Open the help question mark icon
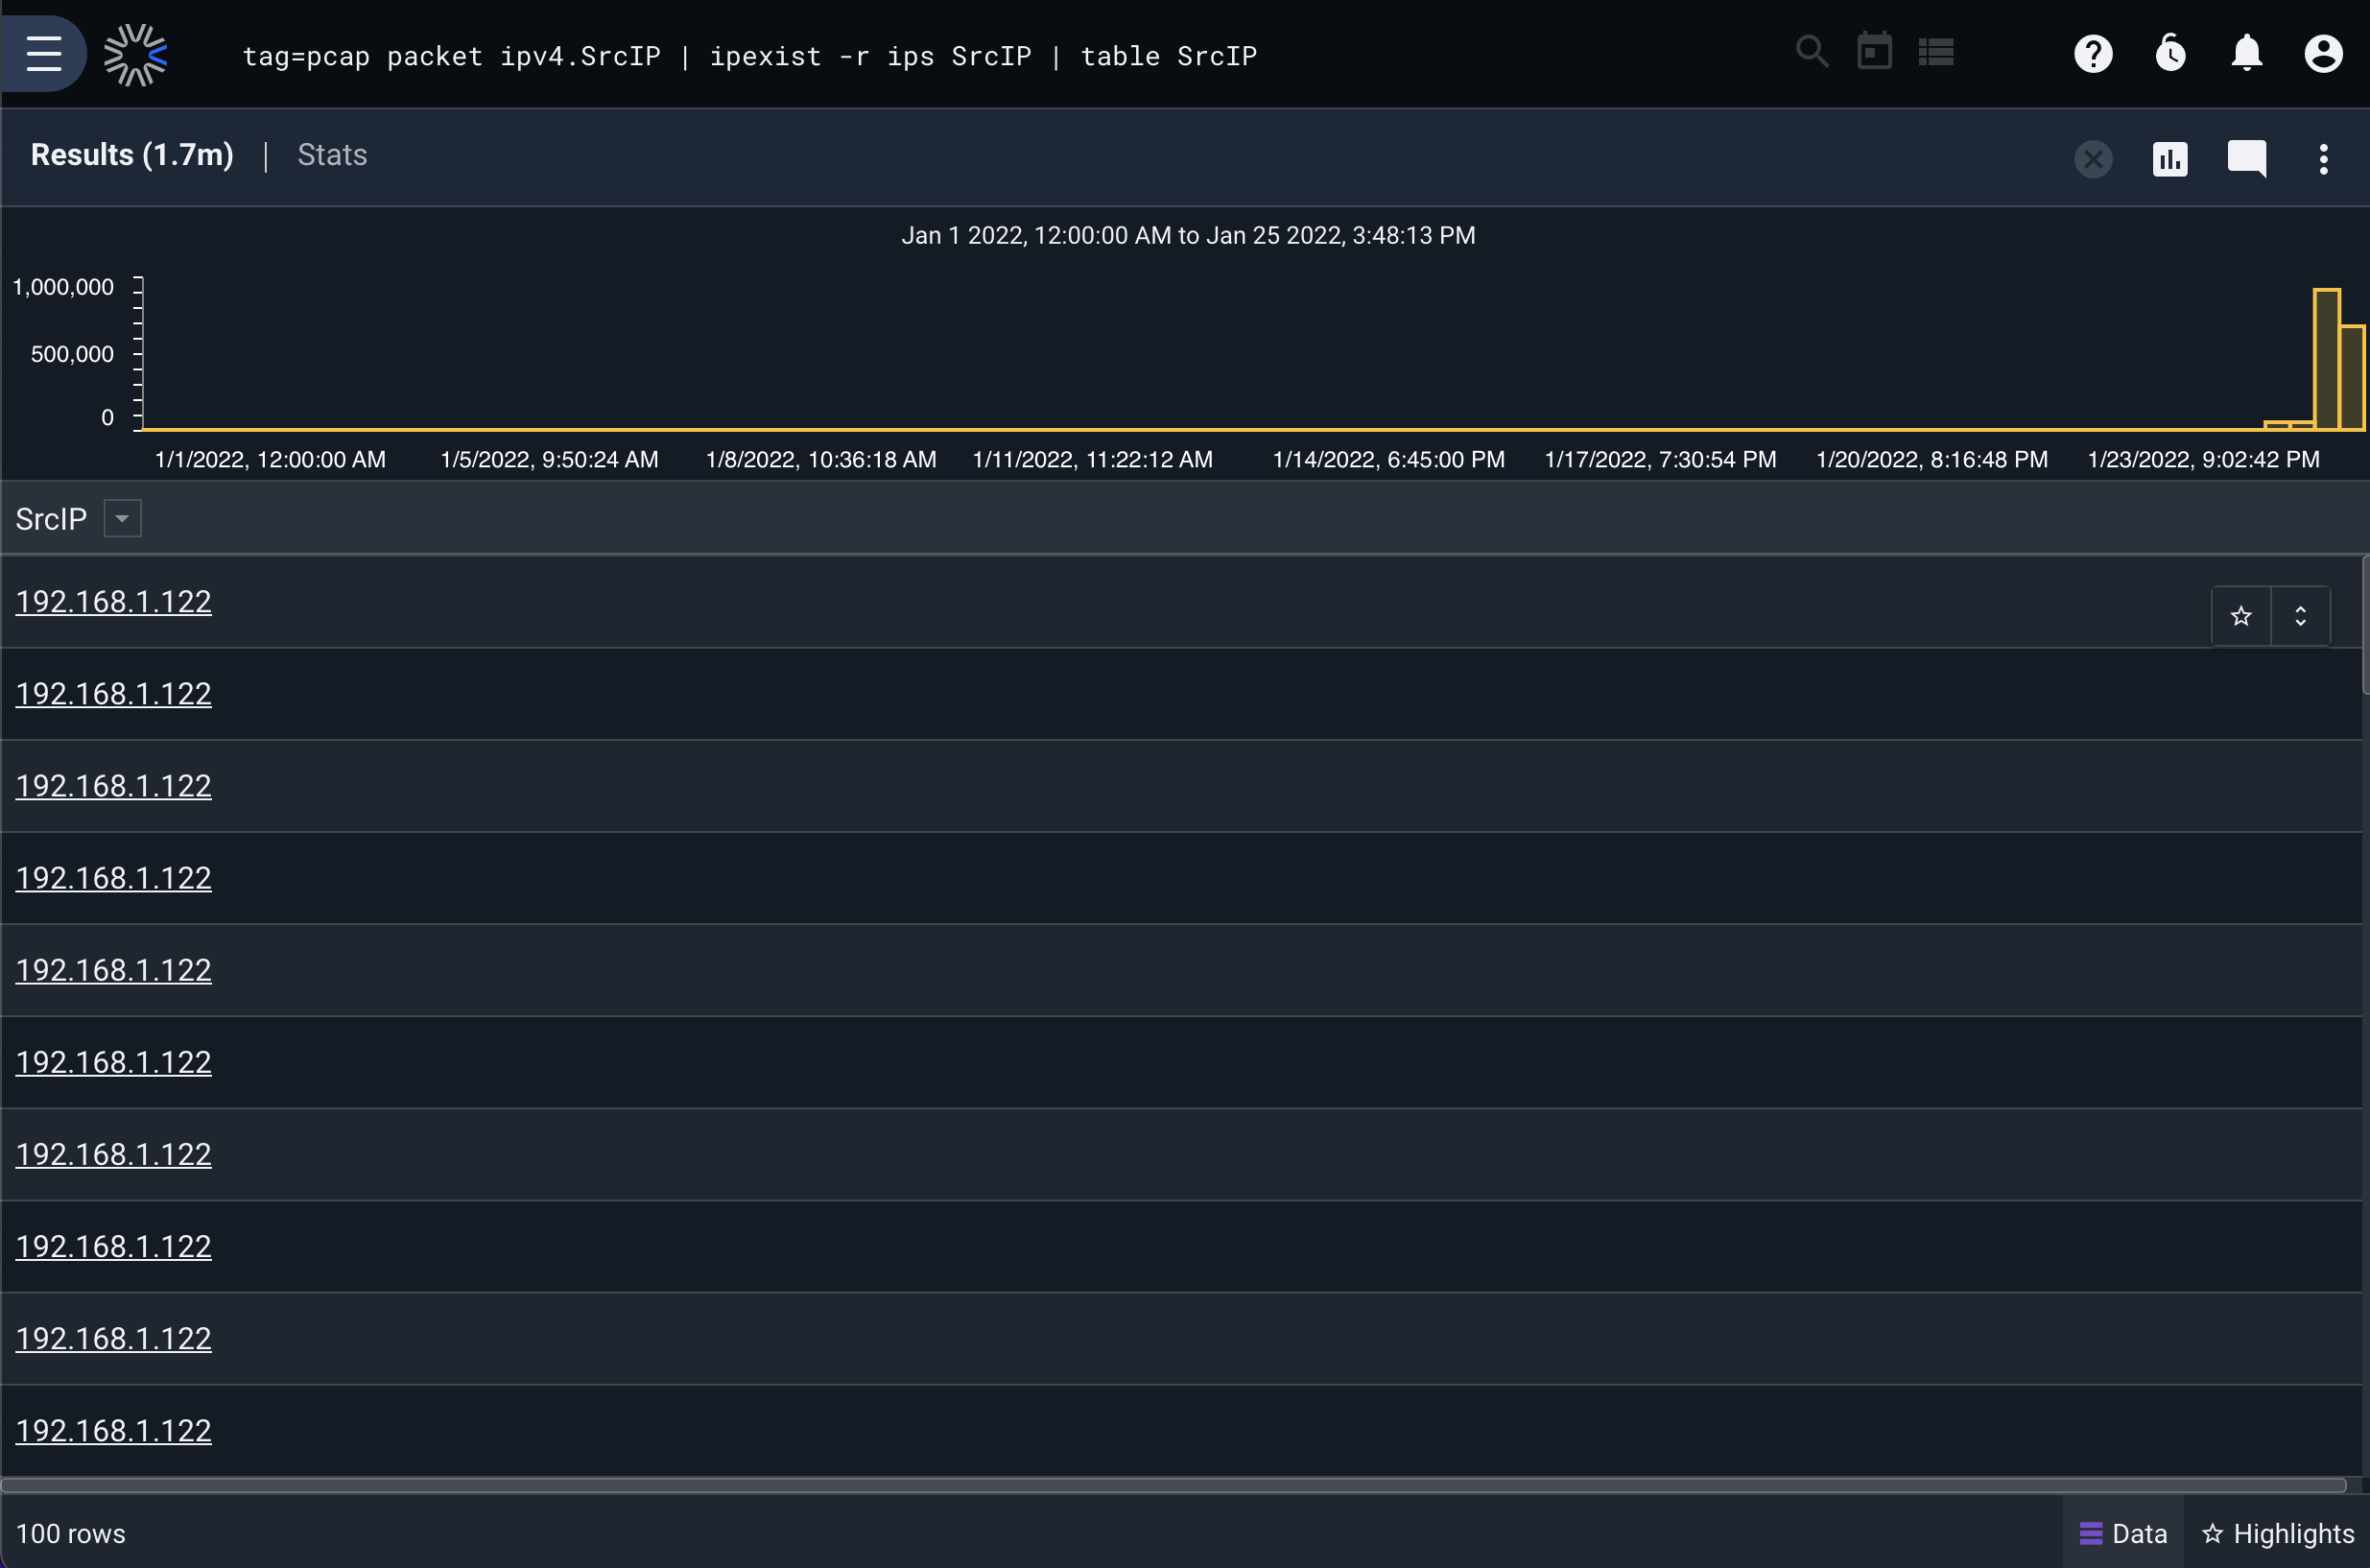 coord(2093,54)
